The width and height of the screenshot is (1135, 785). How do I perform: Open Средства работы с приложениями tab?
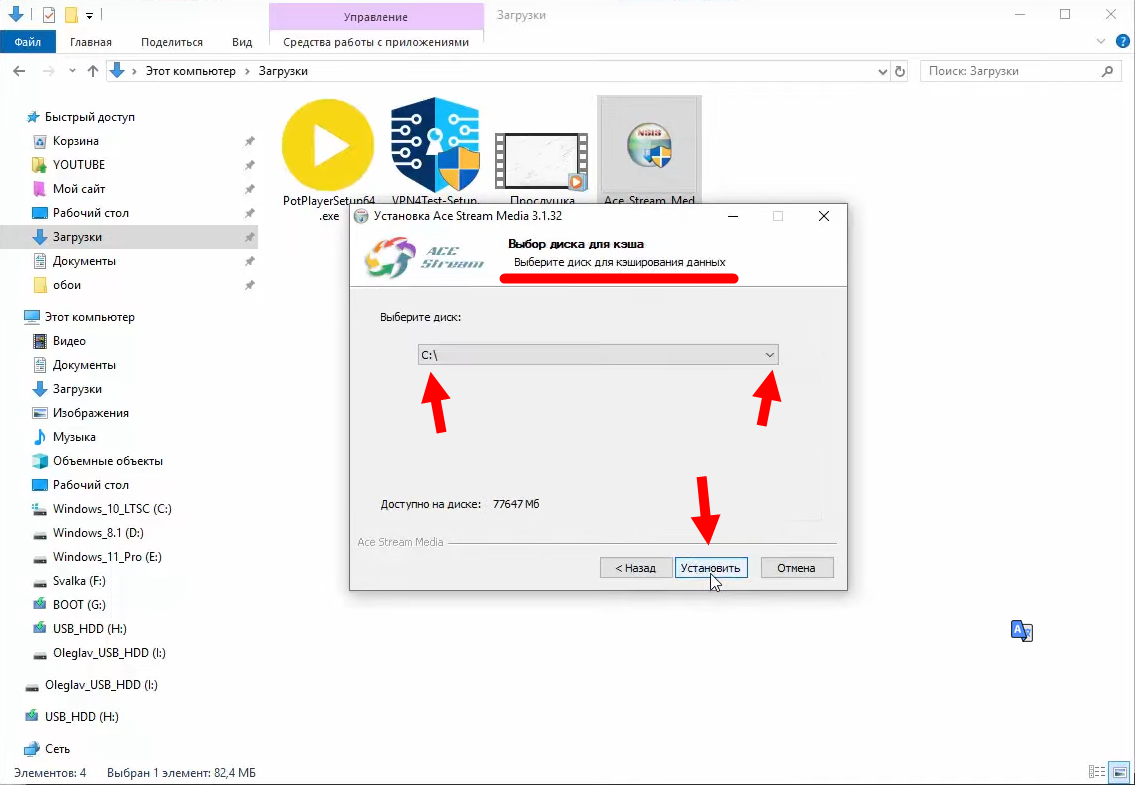click(376, 42)
